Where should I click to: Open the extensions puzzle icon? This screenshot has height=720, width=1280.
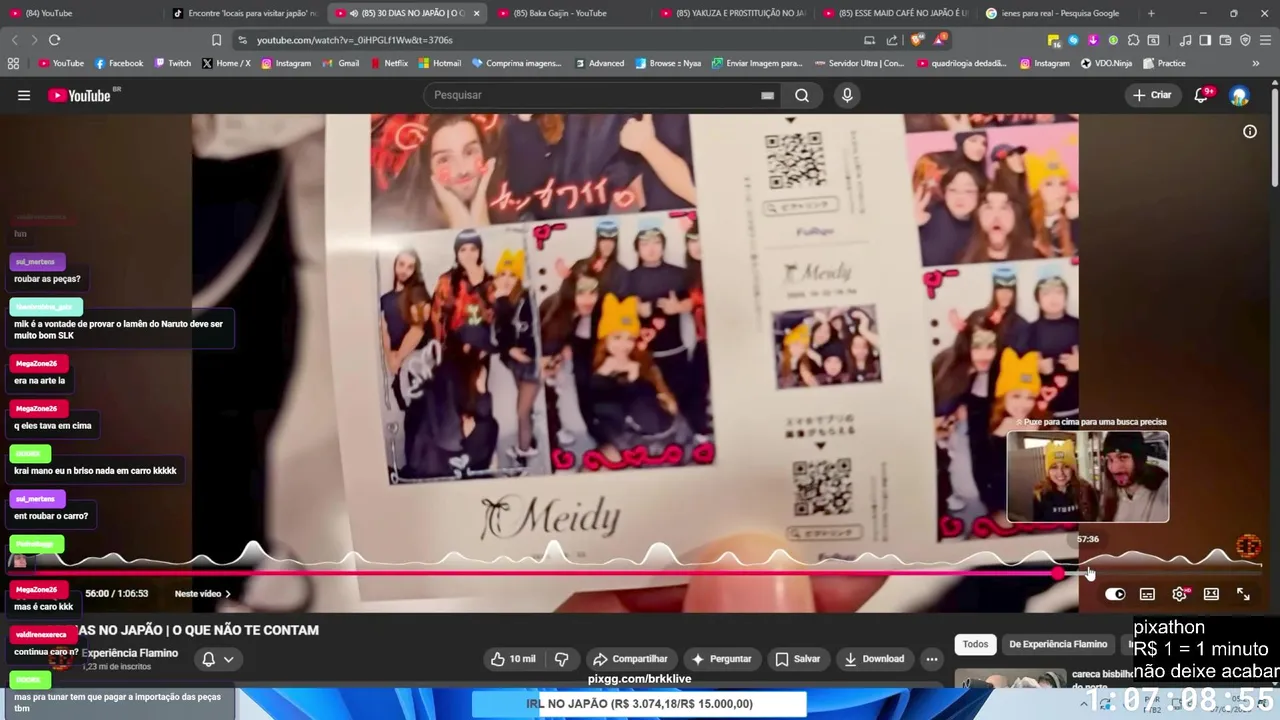pyautogui.click(x=1133, y=40)
